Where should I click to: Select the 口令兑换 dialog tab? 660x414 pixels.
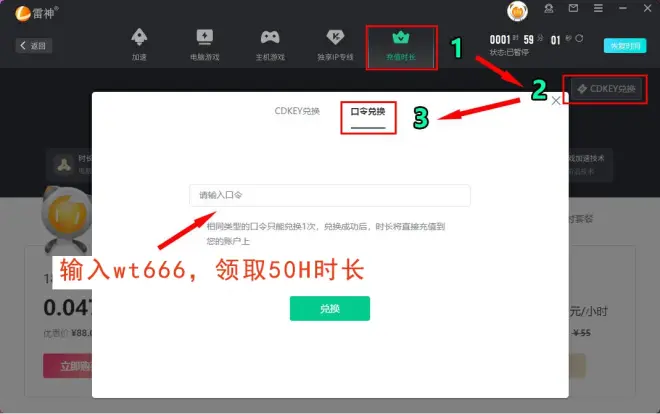tap(368, 111)
